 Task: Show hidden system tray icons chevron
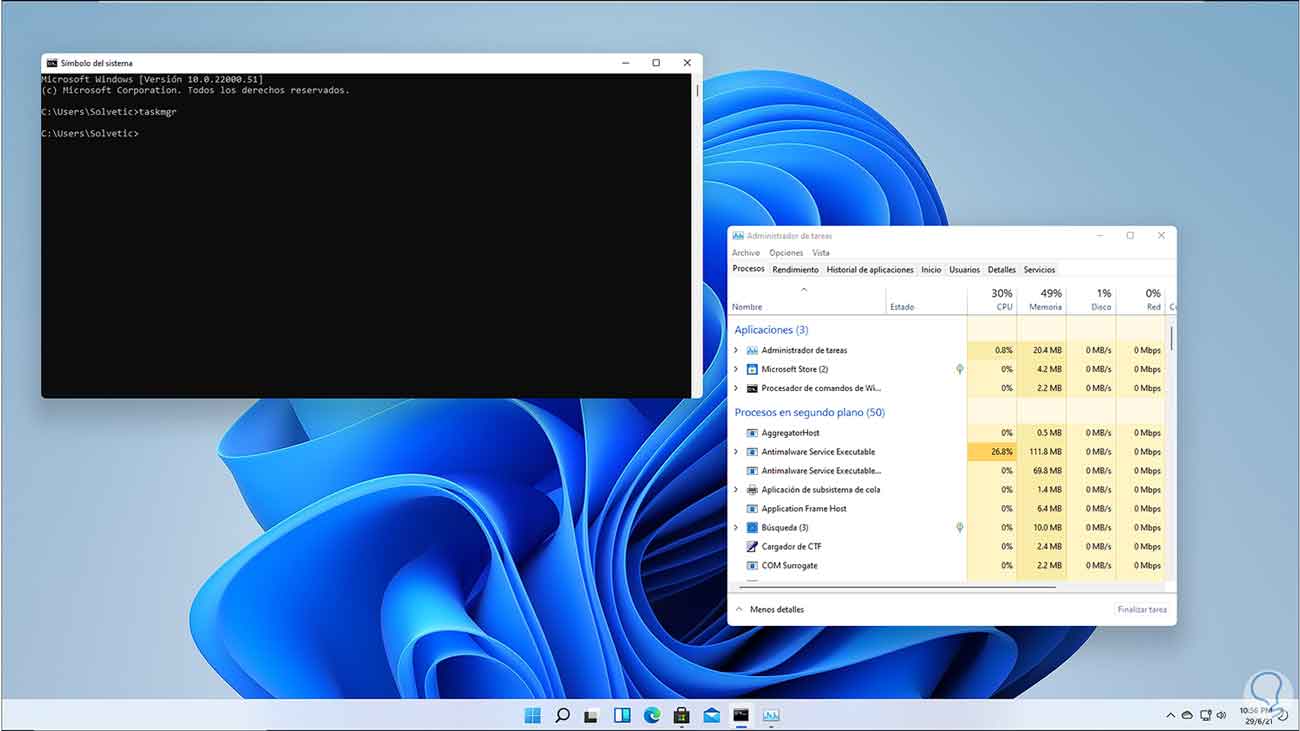click(x=1170, y=715)
